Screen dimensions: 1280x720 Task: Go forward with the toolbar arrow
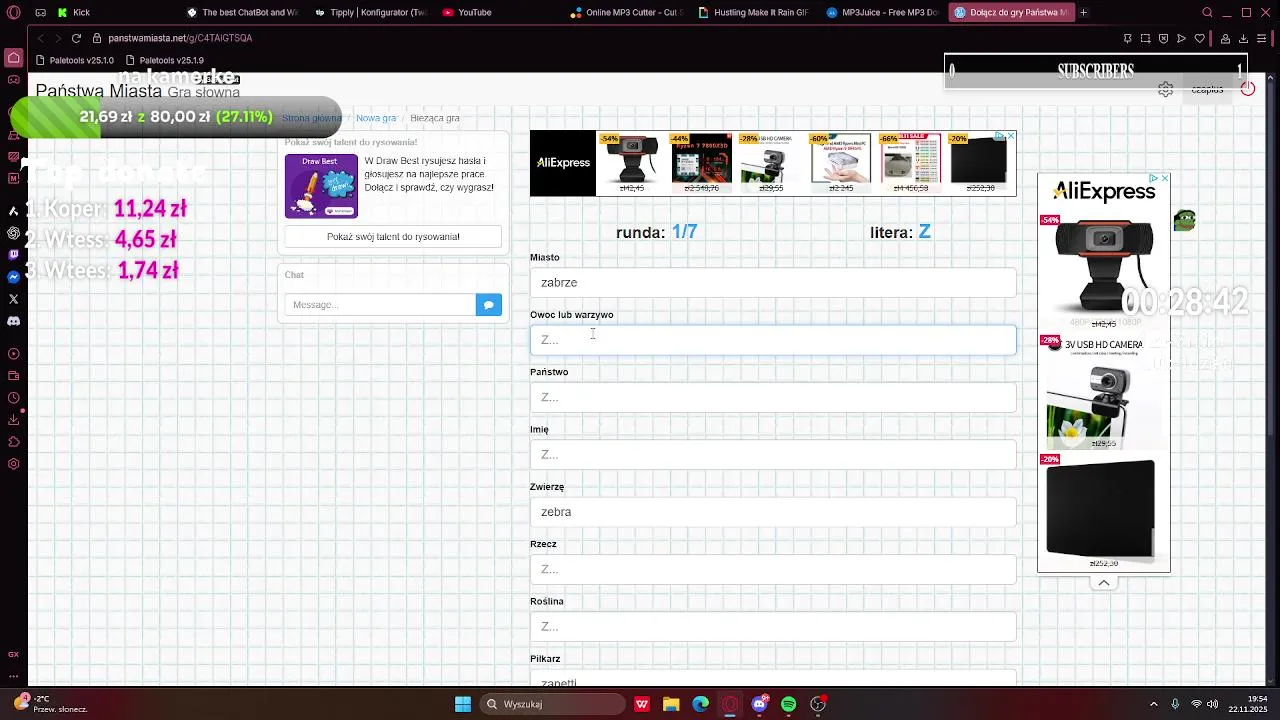[57, 38]
